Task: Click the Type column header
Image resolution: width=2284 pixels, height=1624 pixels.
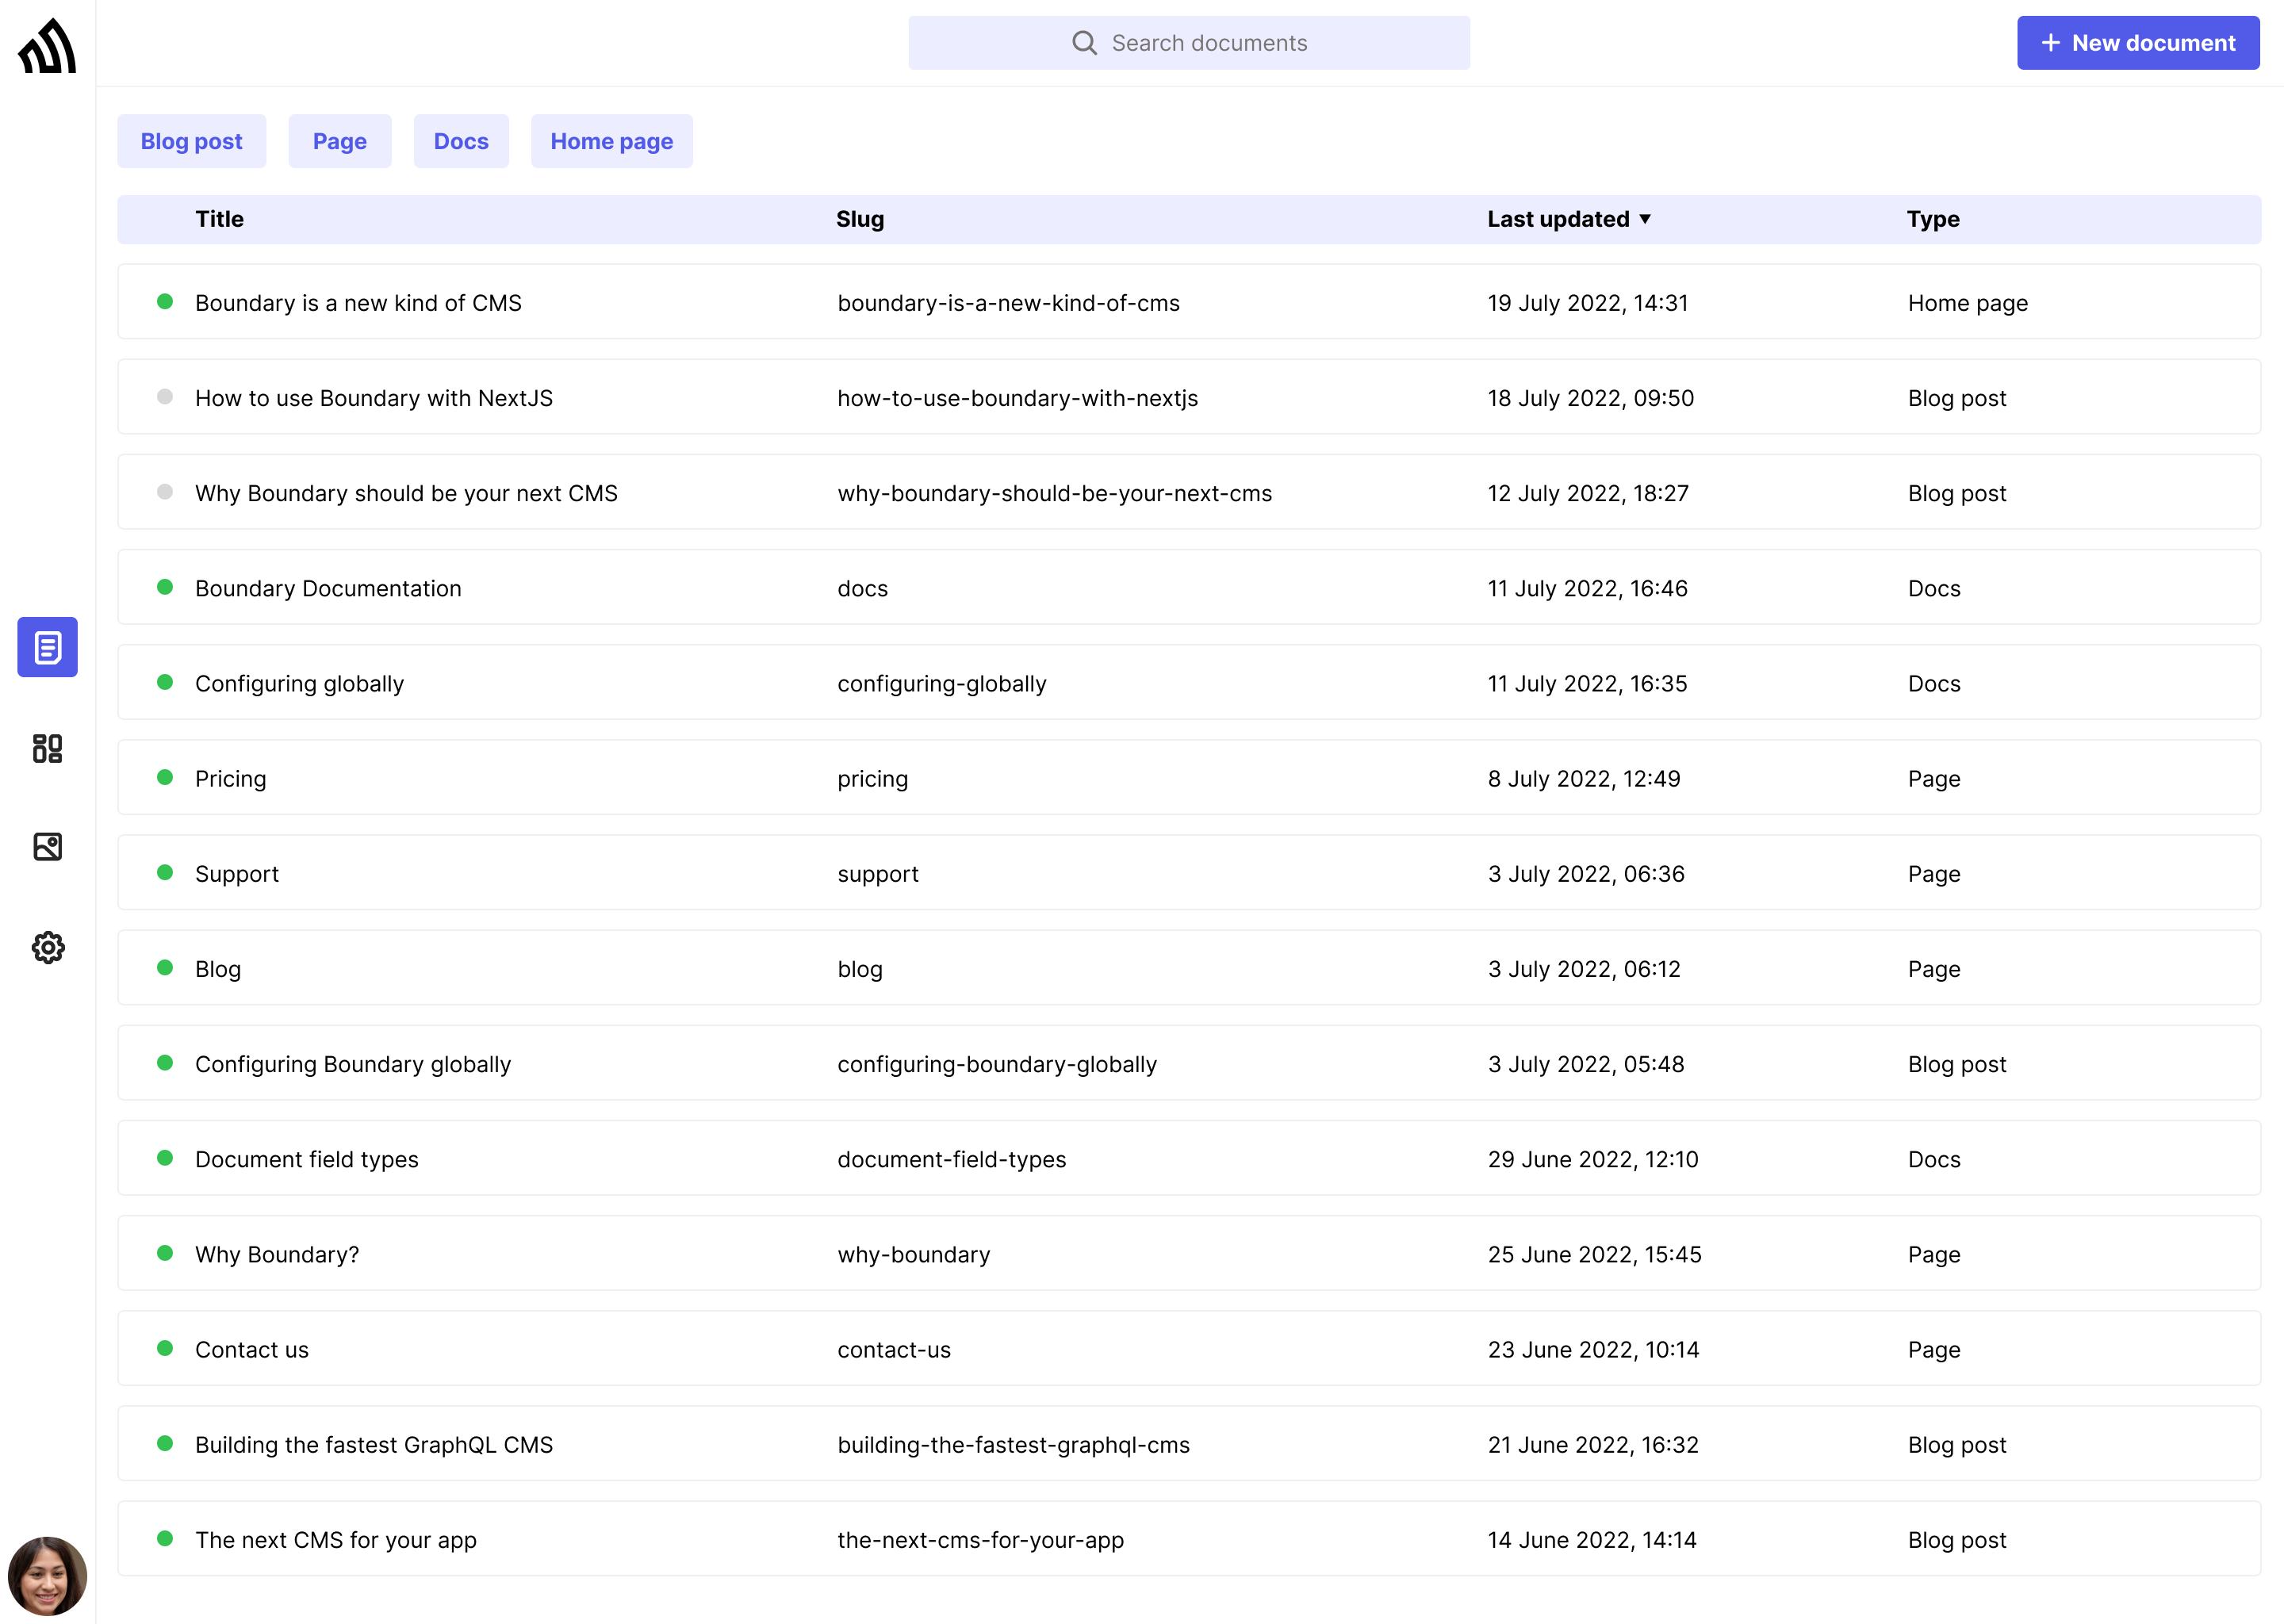Action: pyautogui.click(x=1933, y=219)
